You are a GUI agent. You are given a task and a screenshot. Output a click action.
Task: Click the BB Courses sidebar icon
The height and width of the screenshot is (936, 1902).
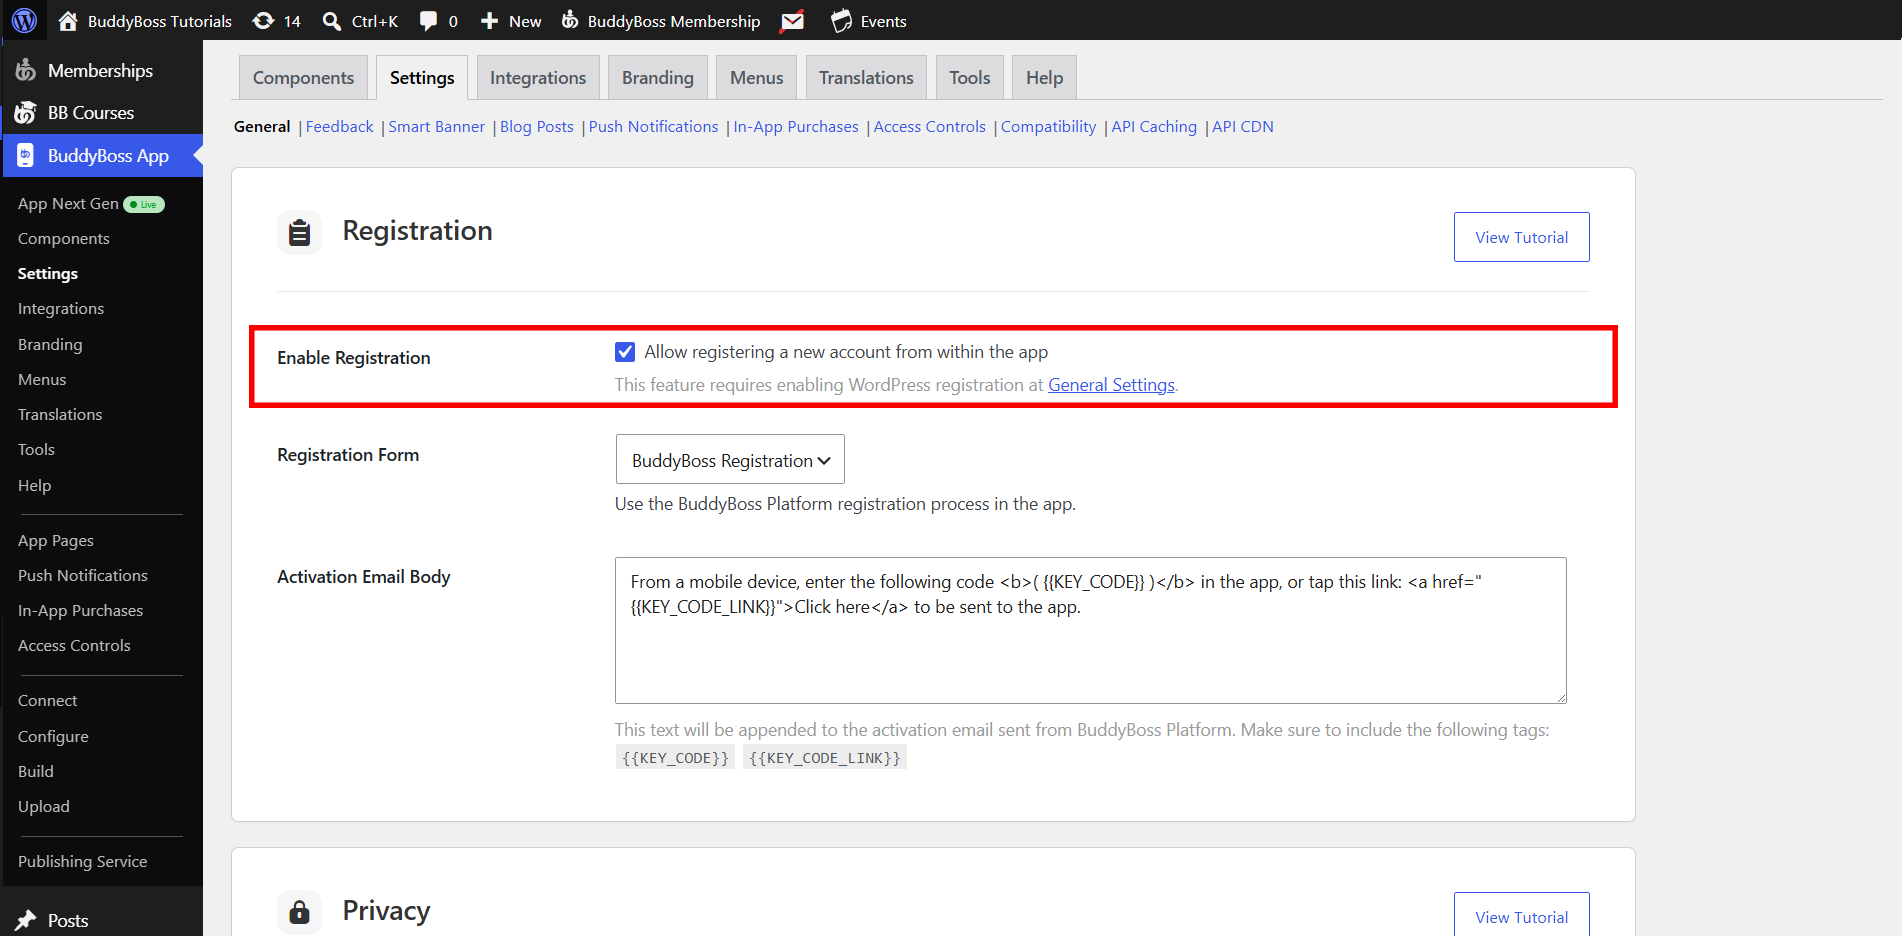tap(26, 113)
